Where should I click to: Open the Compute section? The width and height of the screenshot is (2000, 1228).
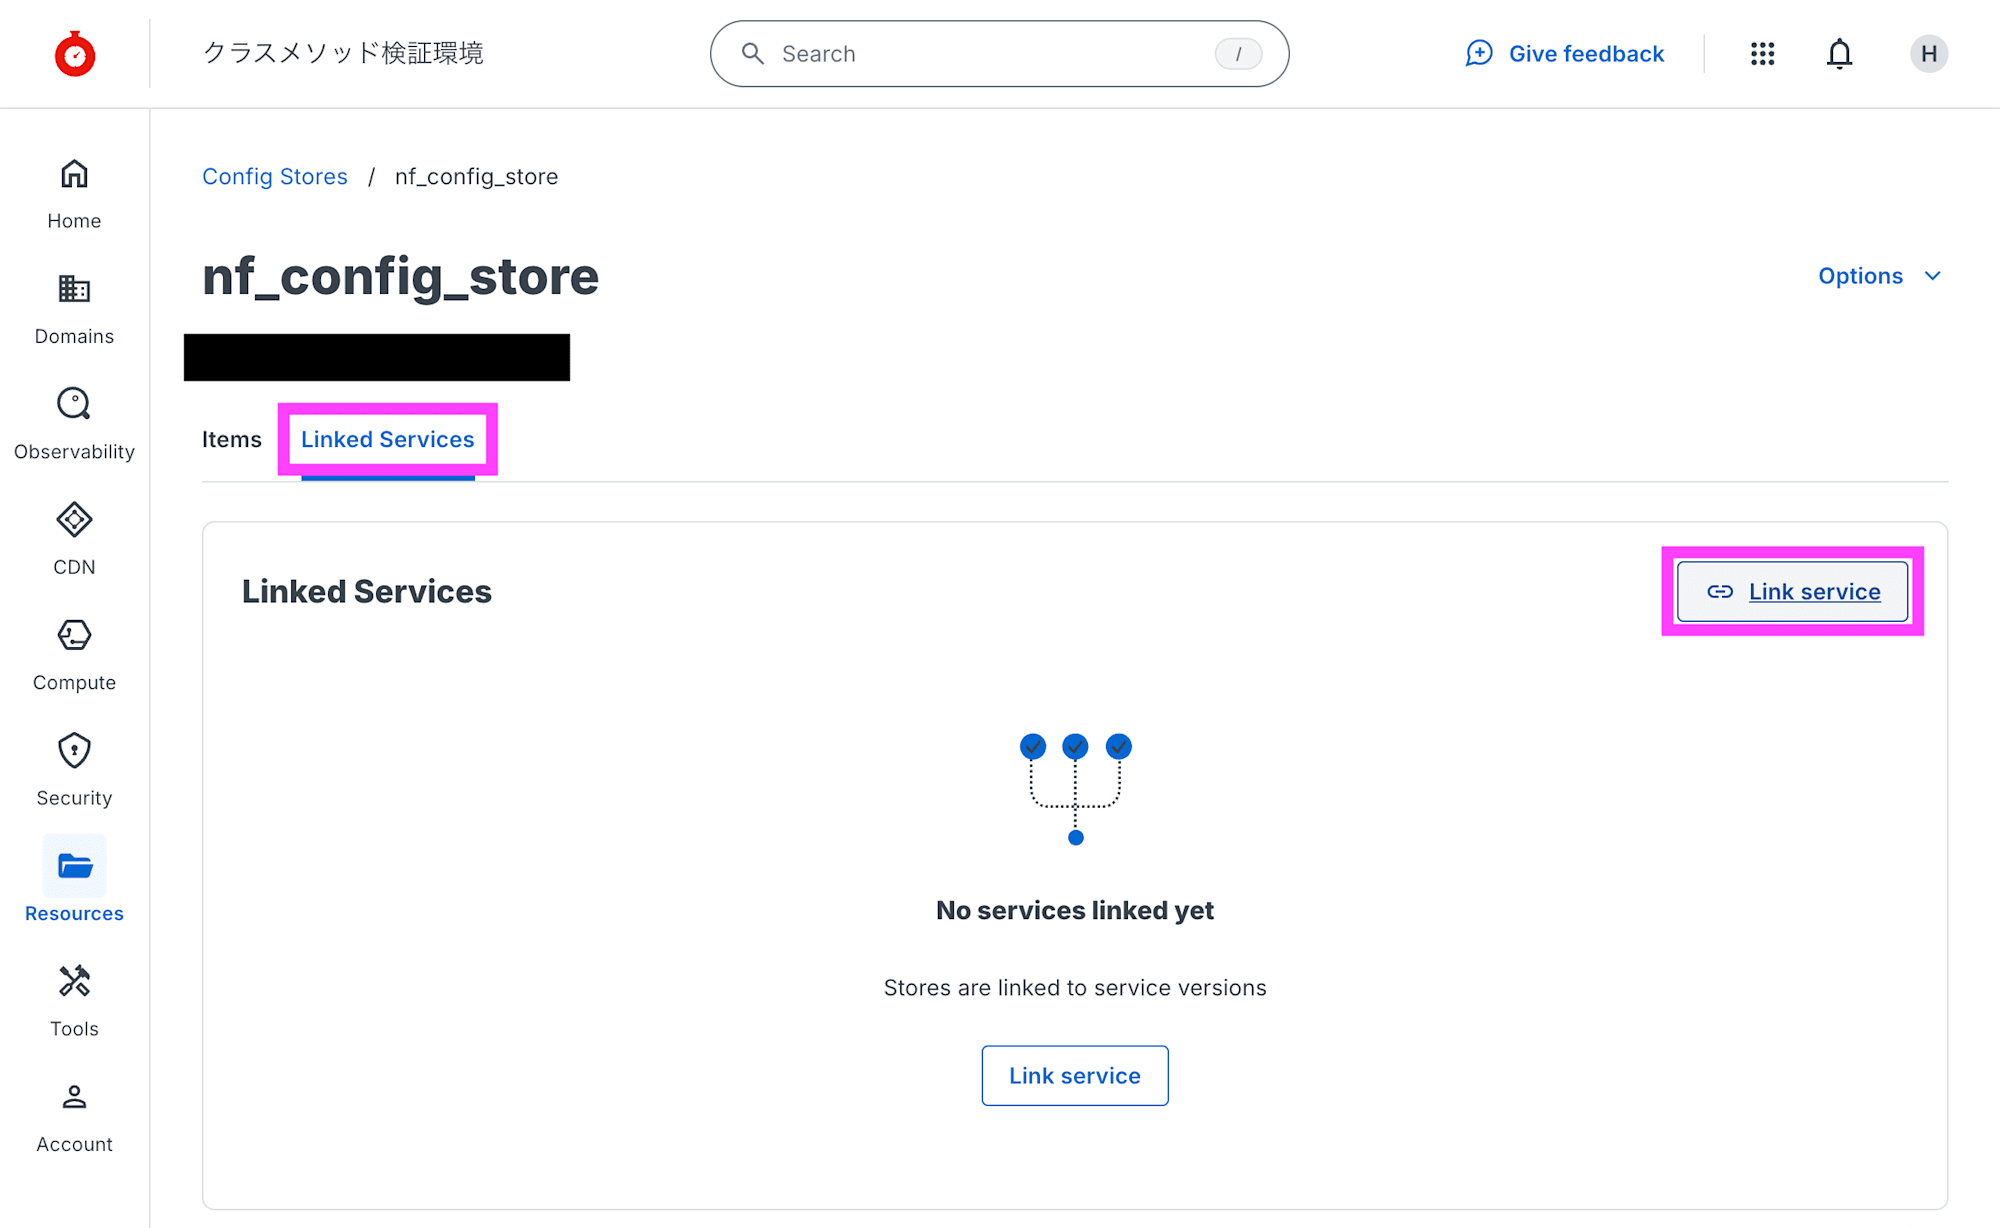click(x=74, y=654)
